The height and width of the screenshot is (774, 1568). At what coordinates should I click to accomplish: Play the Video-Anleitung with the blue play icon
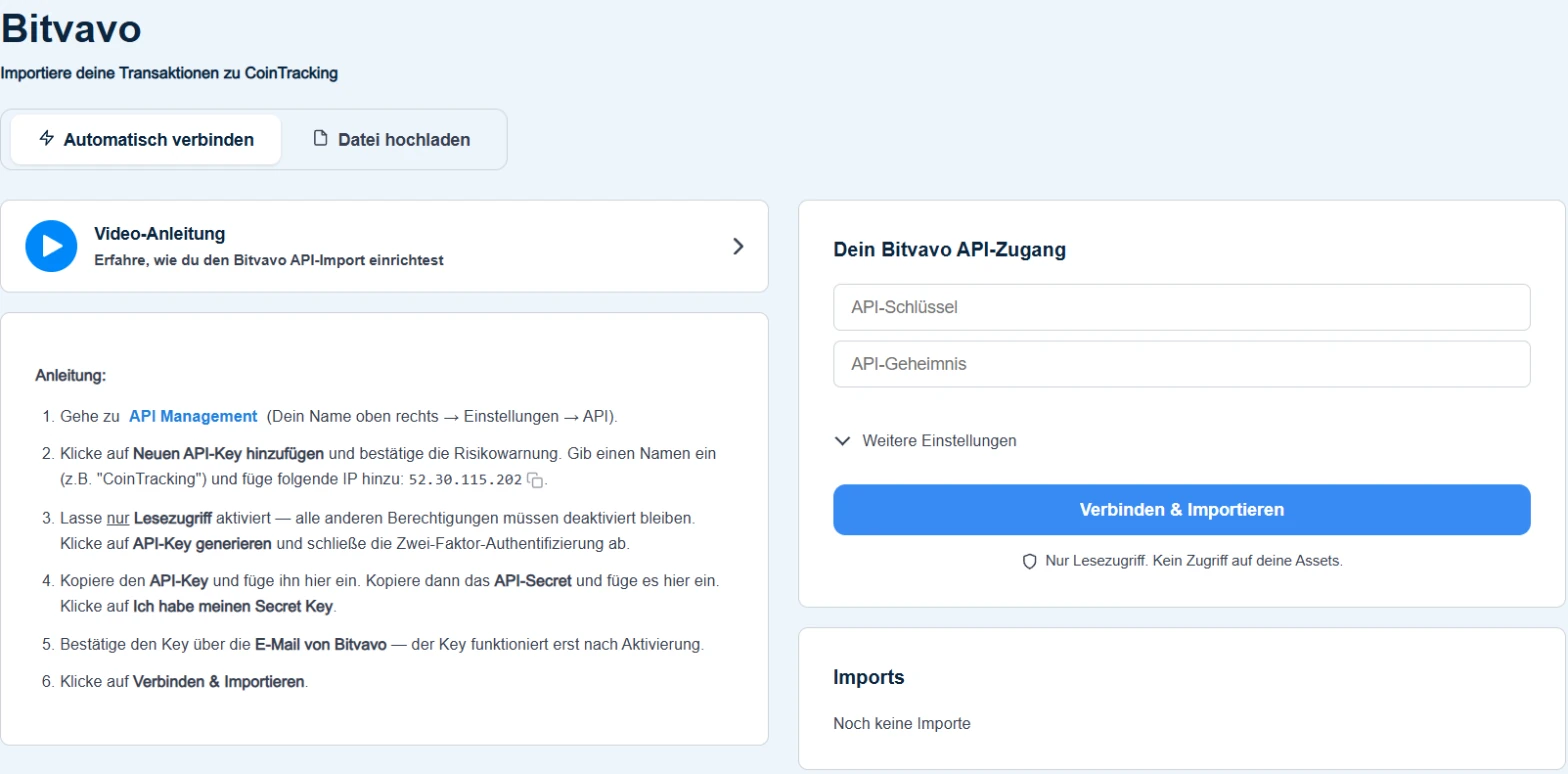(51, 246)
